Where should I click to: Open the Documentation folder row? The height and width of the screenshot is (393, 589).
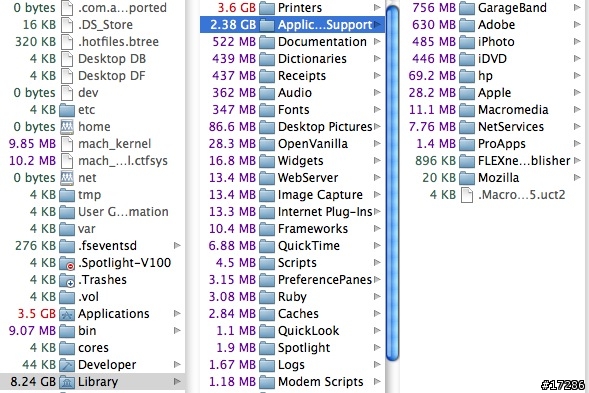coord(292,42)
